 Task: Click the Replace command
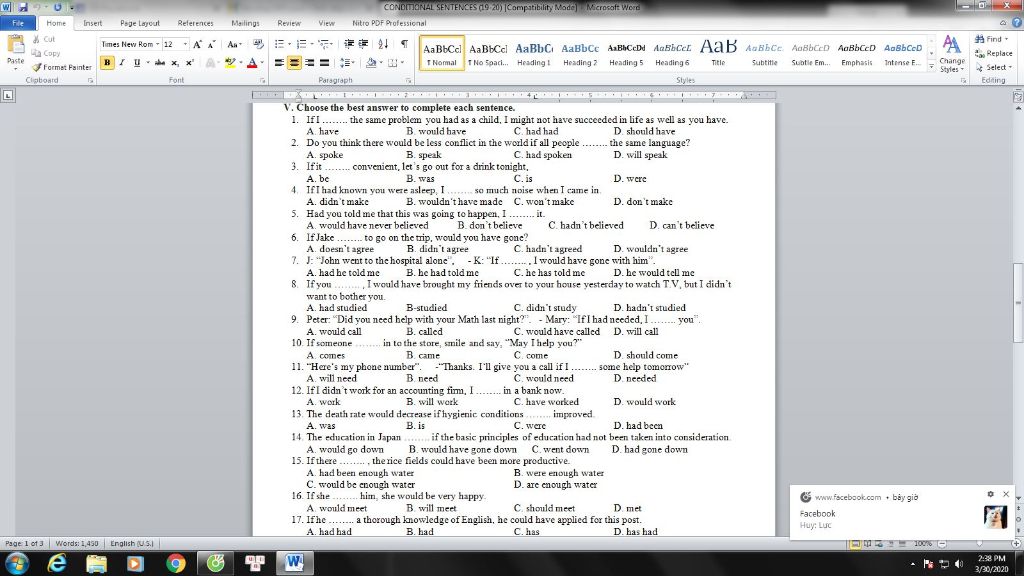[993, 54]
